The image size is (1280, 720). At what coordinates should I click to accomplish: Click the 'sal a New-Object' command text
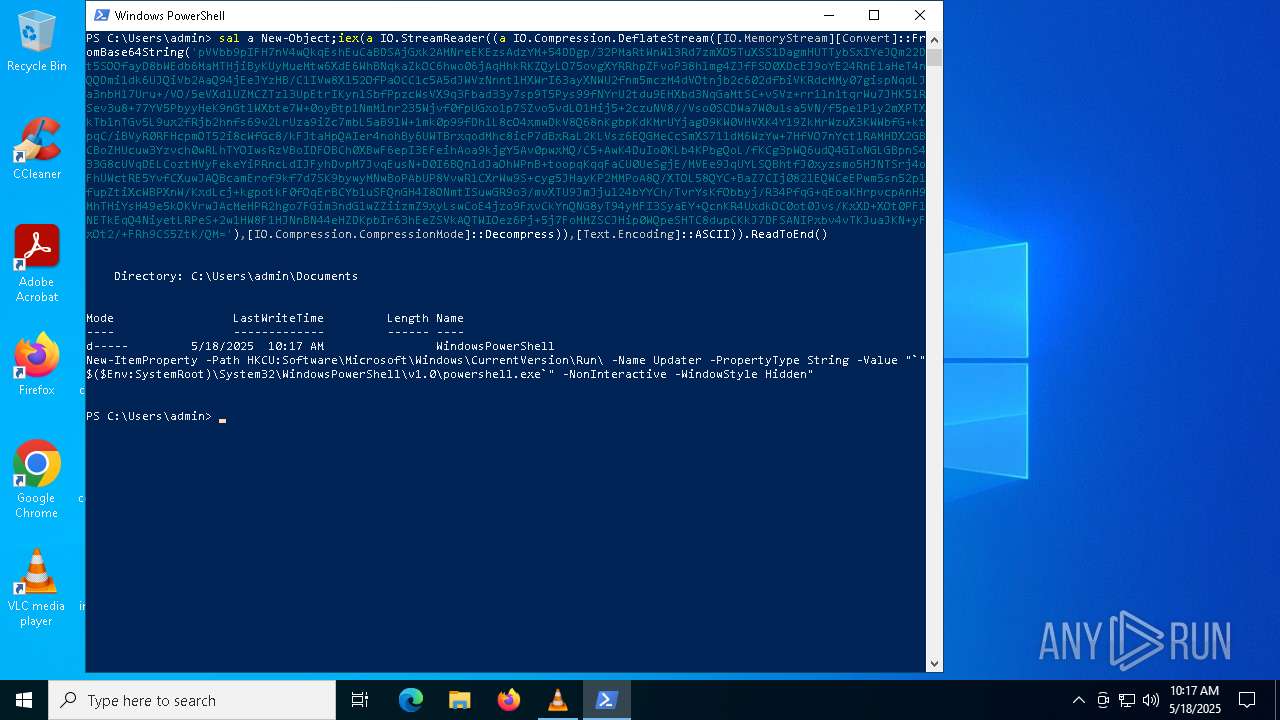pyautogui.click(x=275, y=38)
